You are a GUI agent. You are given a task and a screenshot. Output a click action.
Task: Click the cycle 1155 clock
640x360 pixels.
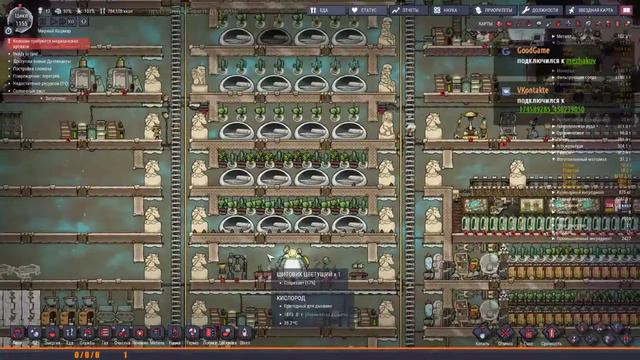20,19
